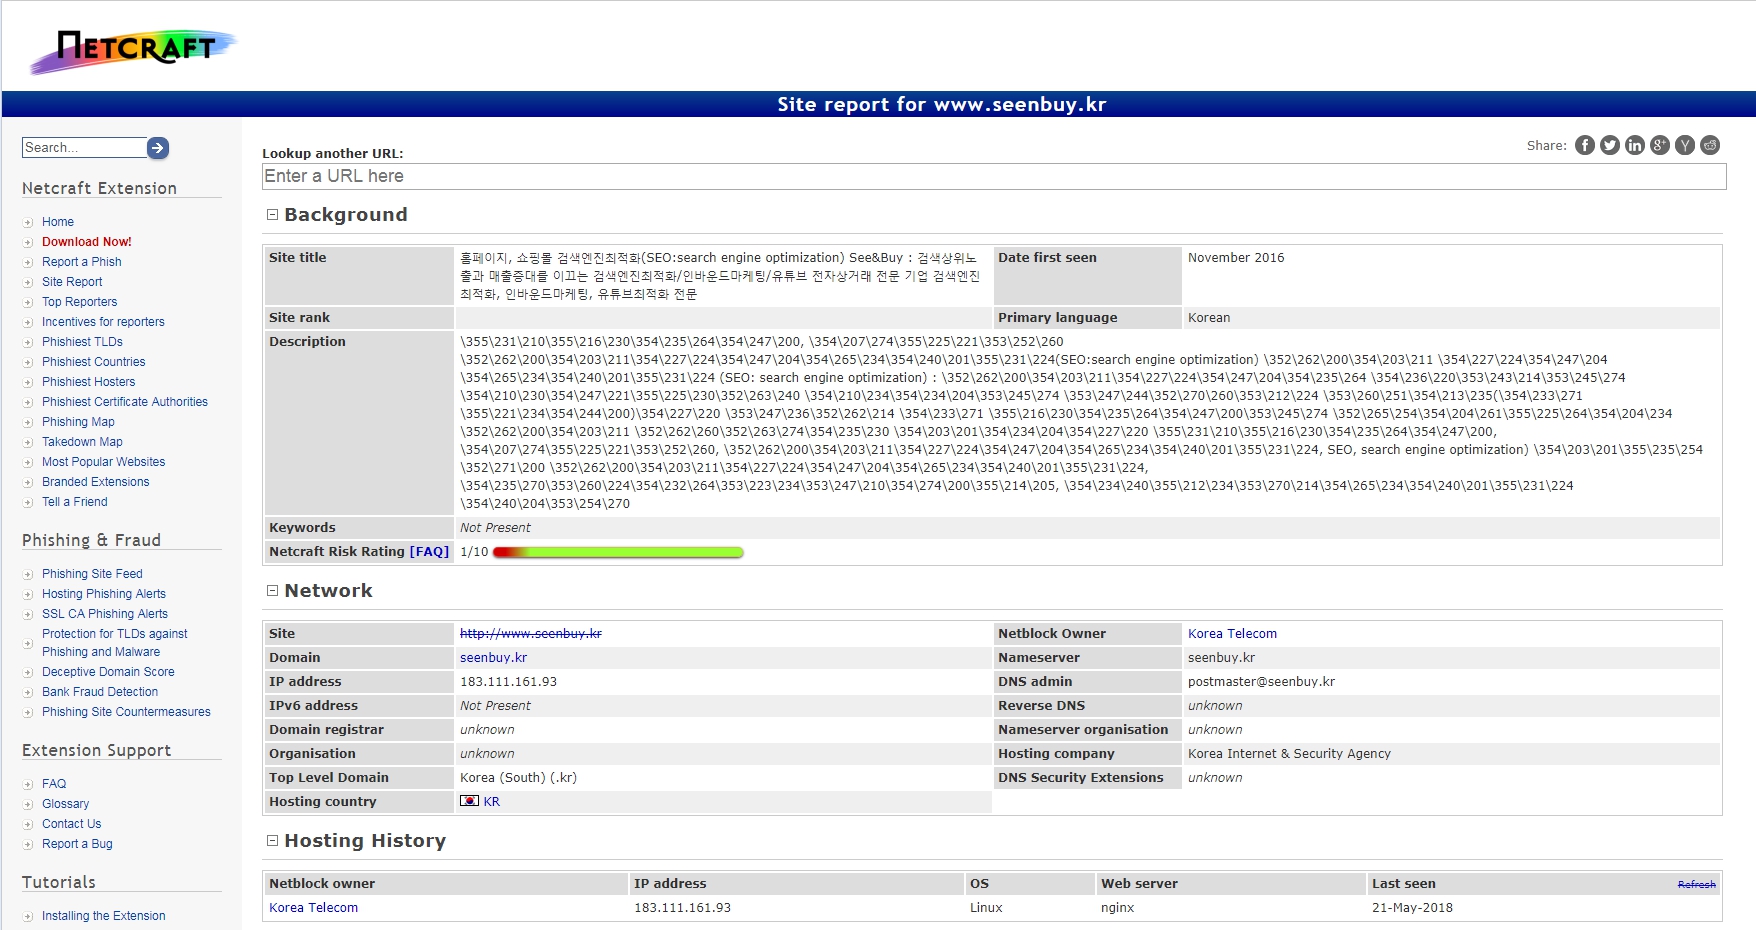Open the Site Report sidebar item
The height and width of the screenshot is (930, 1756).
click(x=72, y=282)
